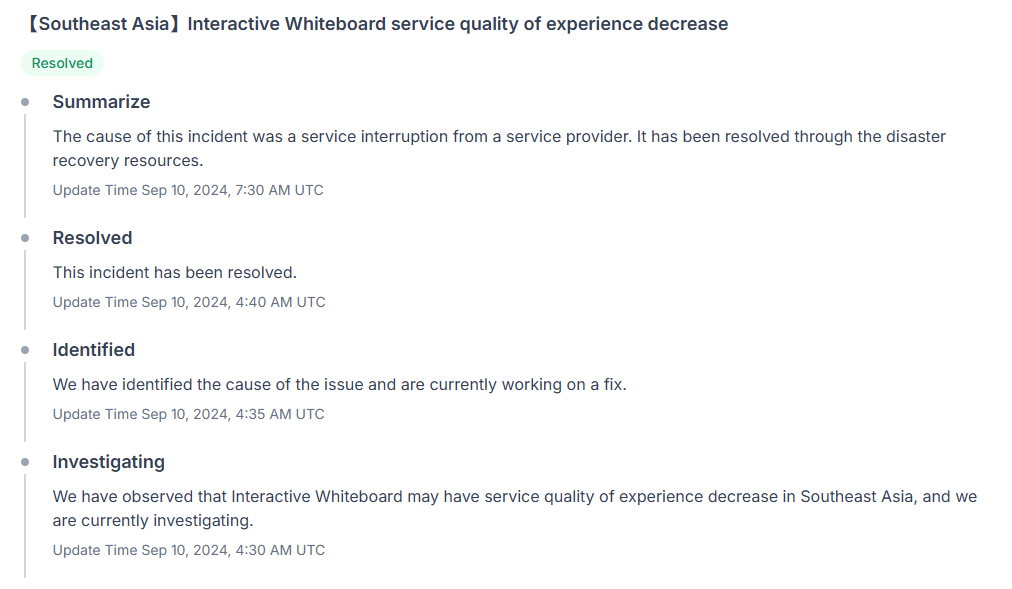Open the Investigating update heading
The height and width of the screenshot is (589, 1012).
coord(109,462)
